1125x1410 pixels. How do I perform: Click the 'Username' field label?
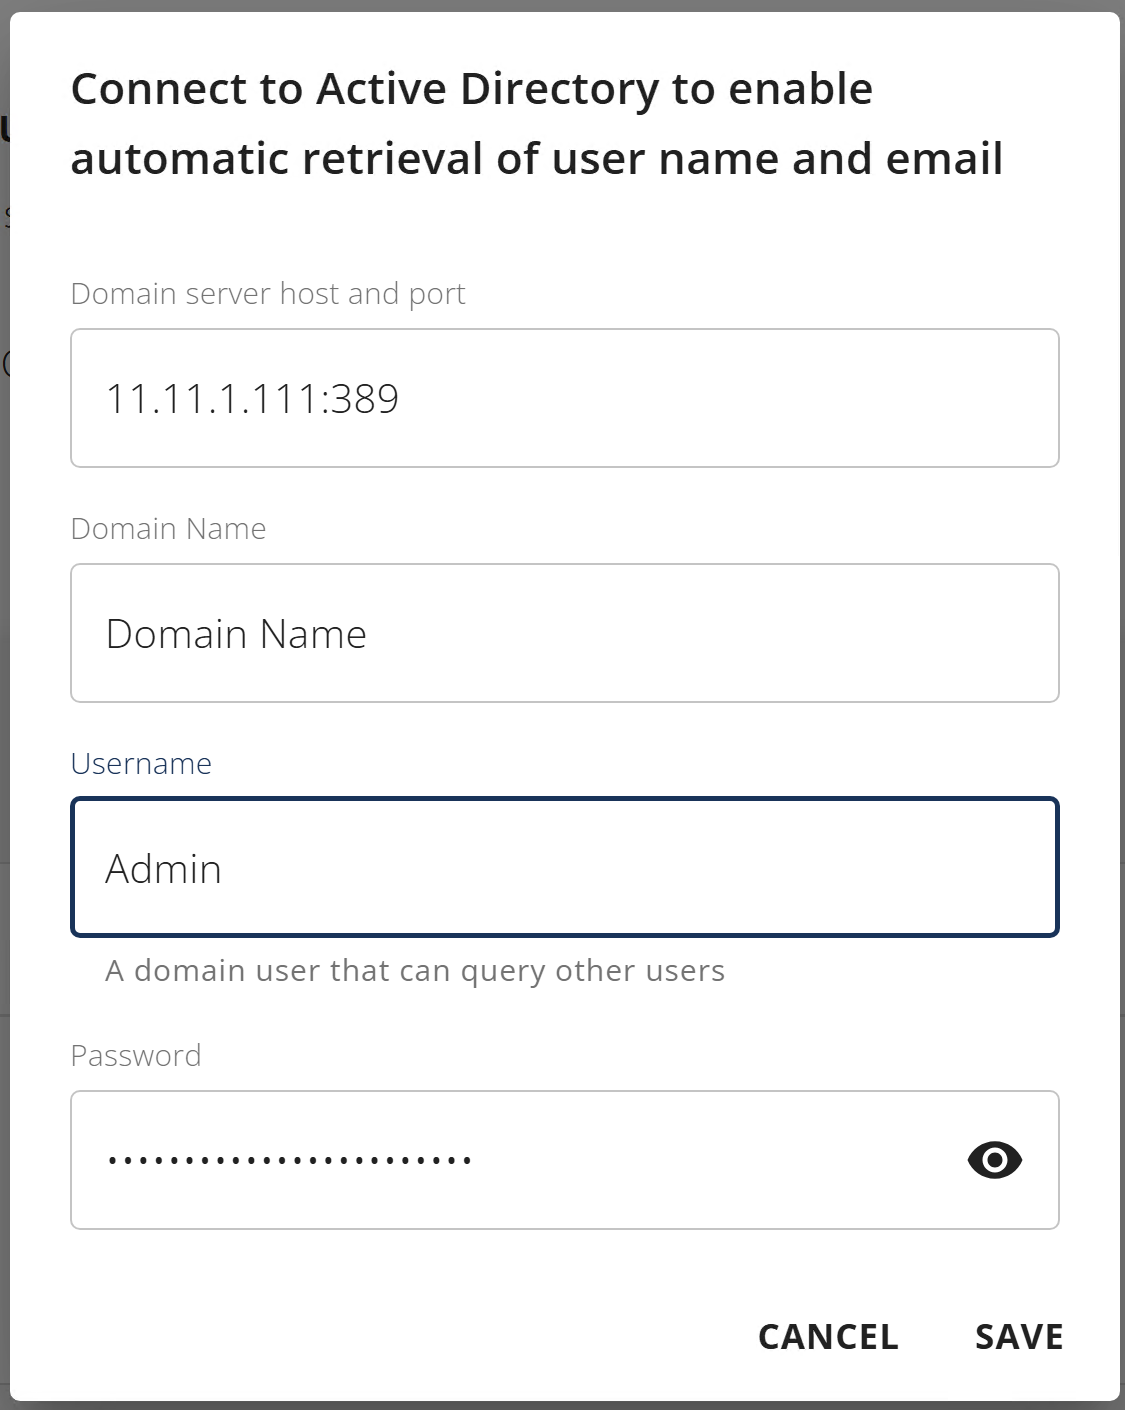click(x=141, y=764)
